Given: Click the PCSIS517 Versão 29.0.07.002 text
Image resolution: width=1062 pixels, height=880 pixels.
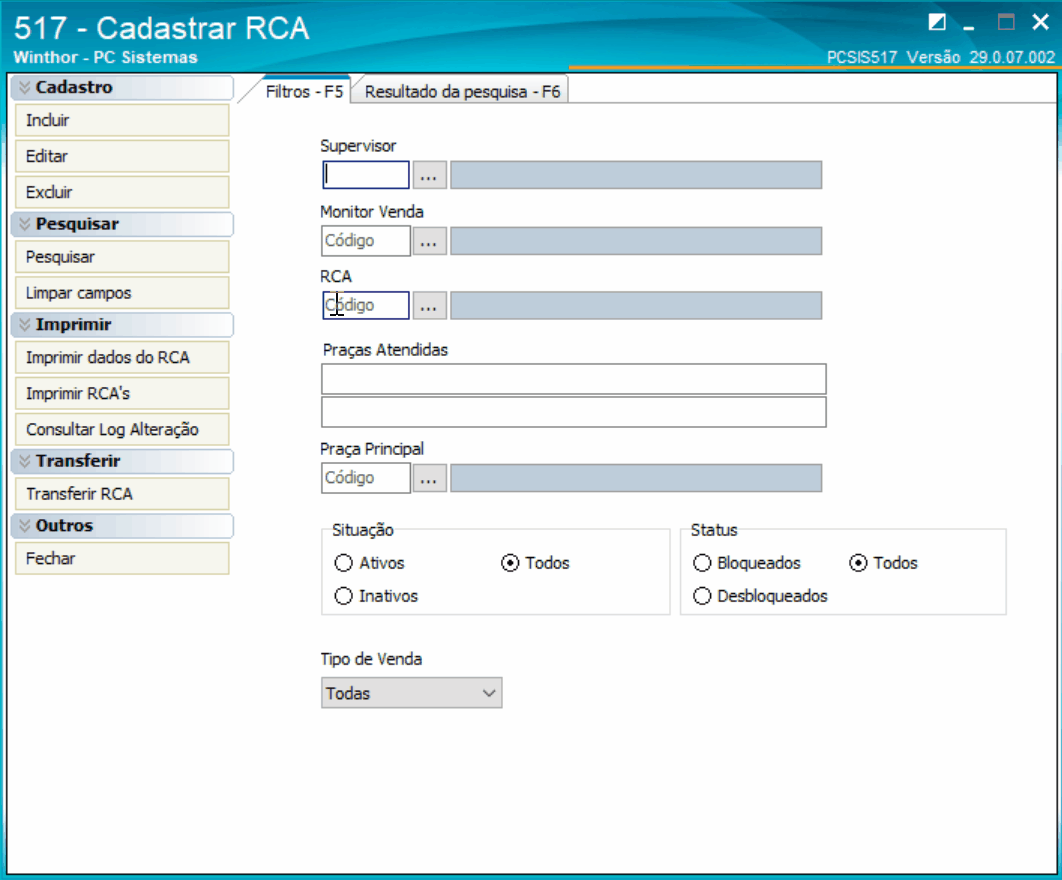Looking at the screenshot, I should [941, 58].
